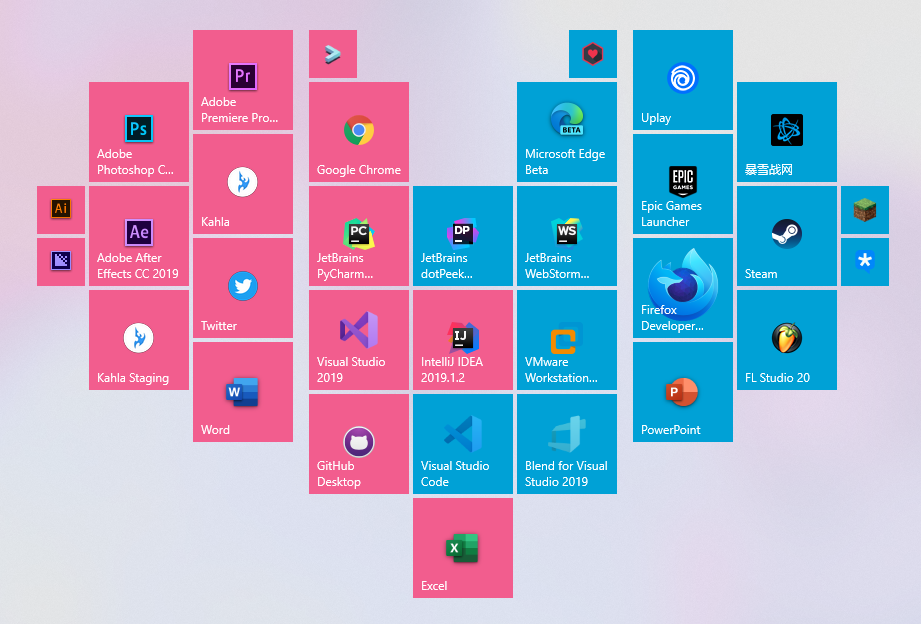Open JetBrains PyCharm tile

(358, 236)
